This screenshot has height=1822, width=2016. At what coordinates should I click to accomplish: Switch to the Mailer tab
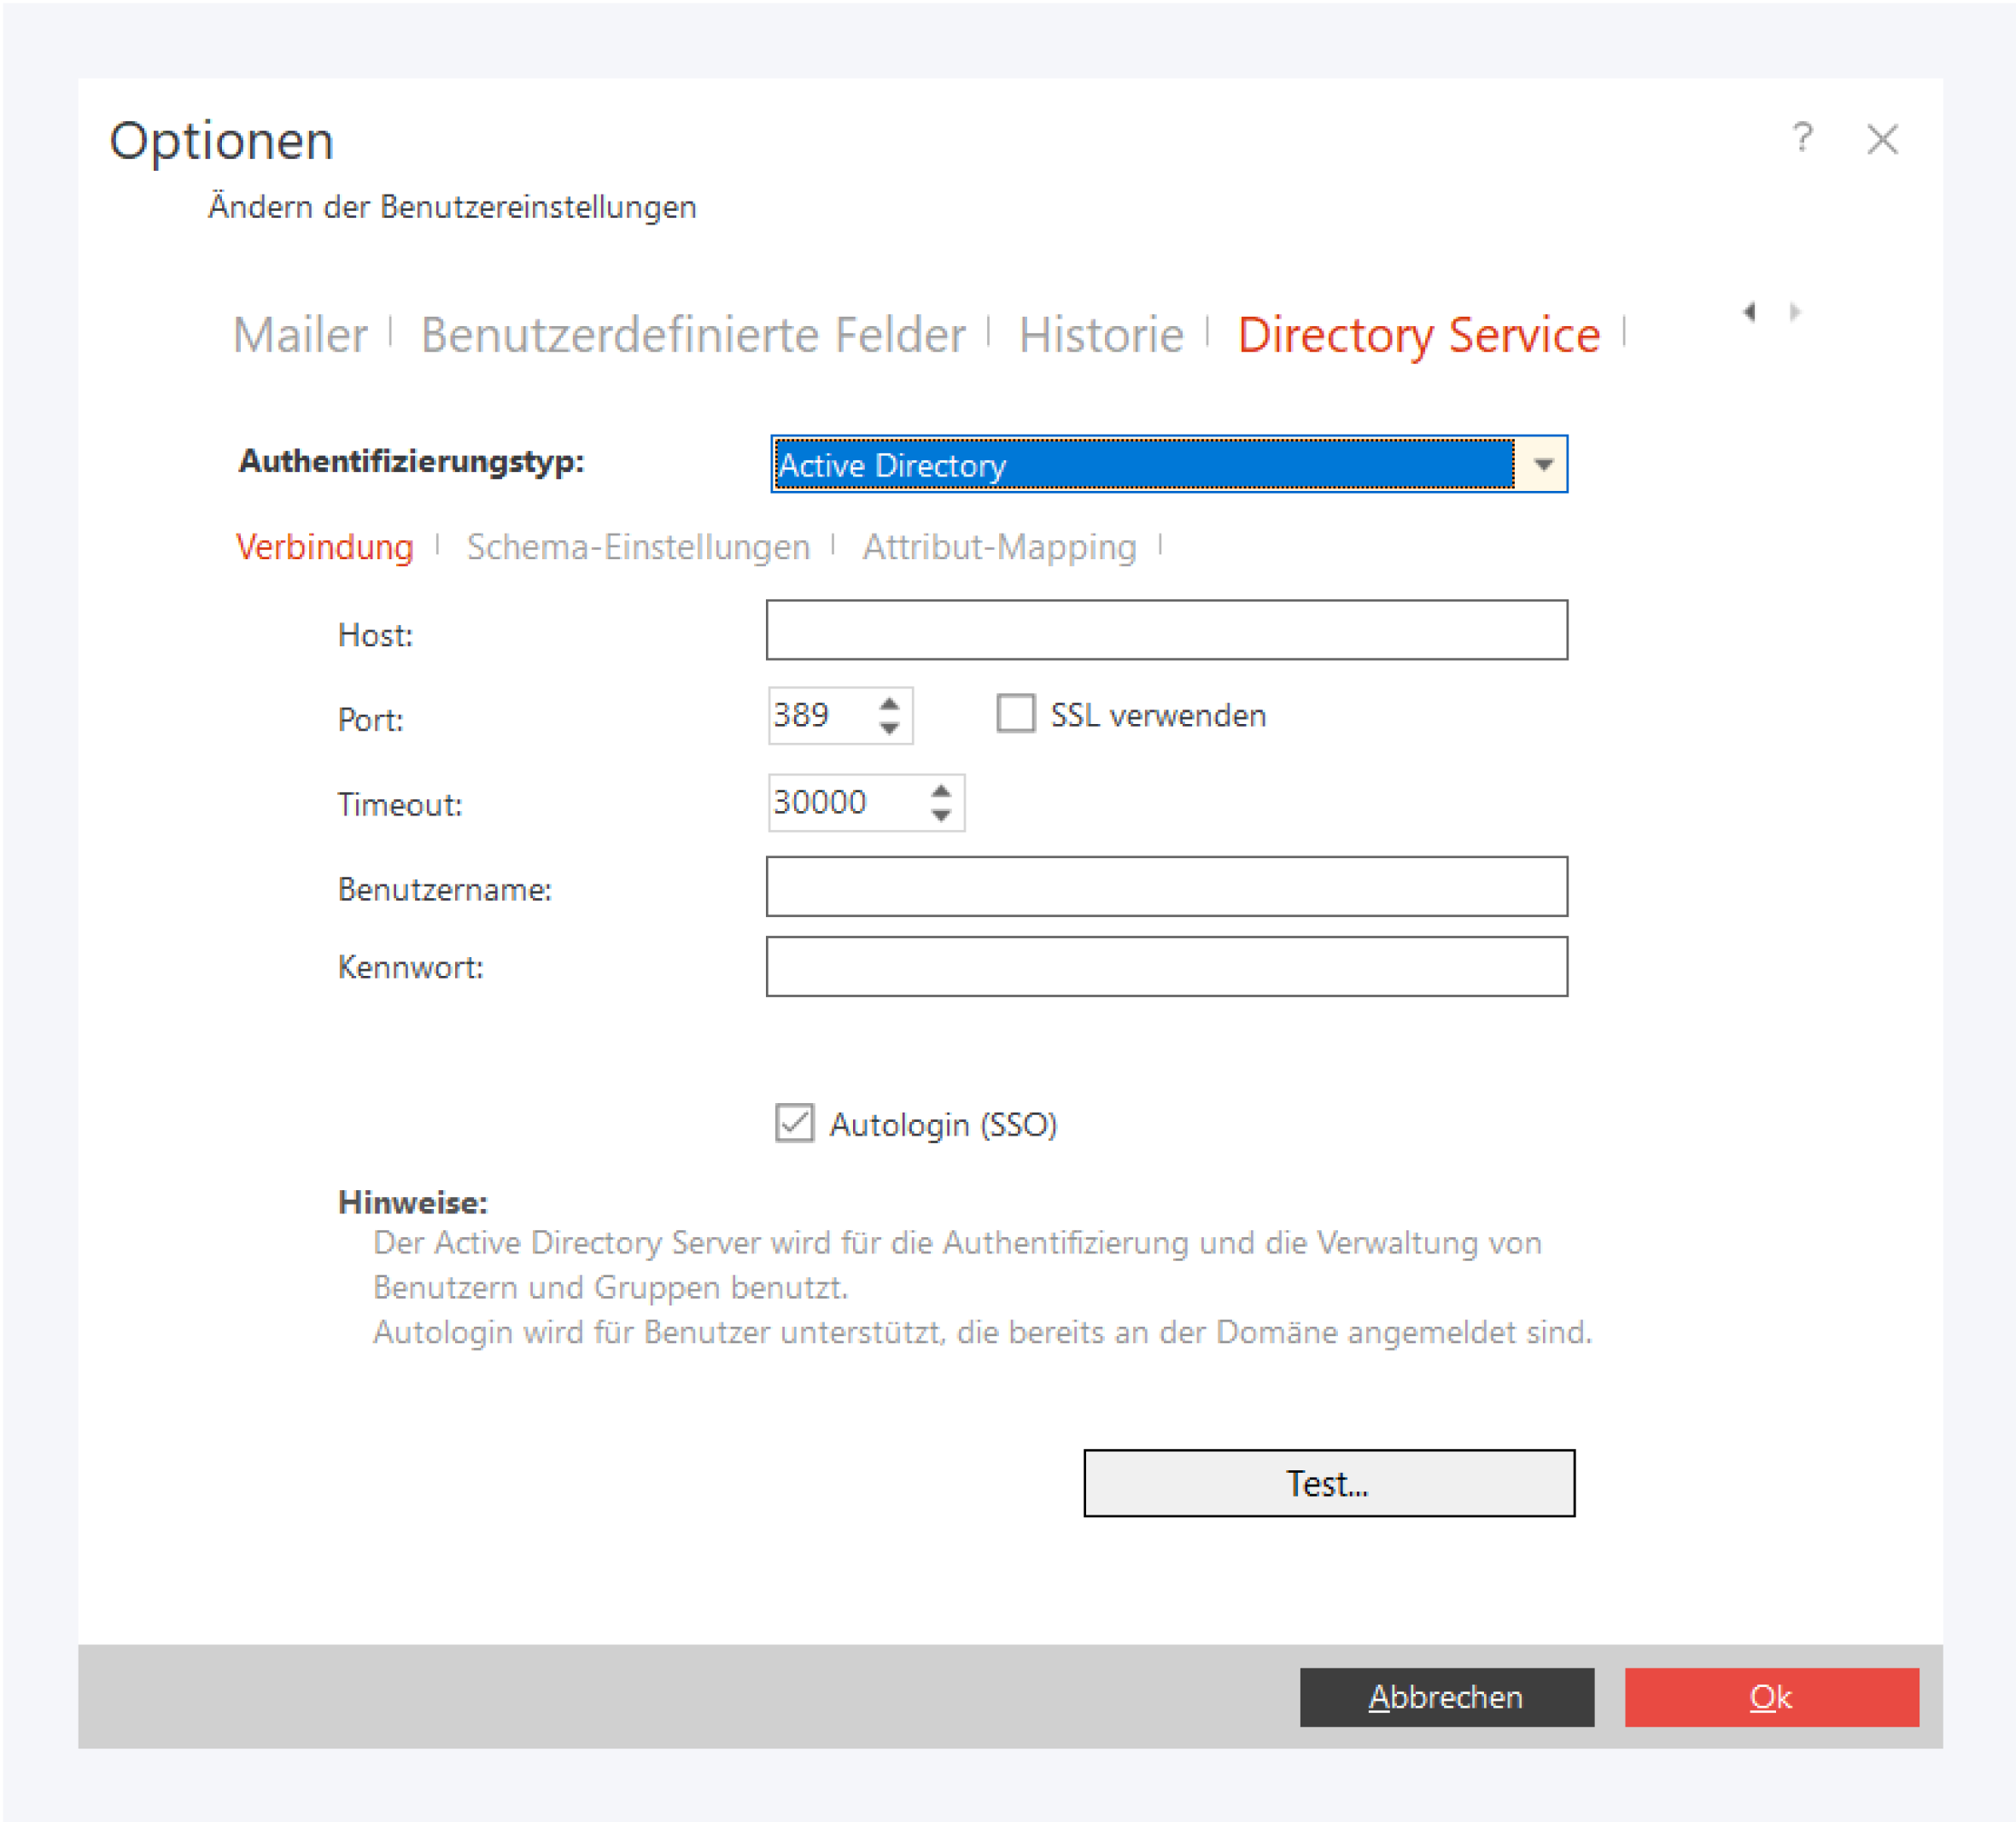click(x=300, y=335)
